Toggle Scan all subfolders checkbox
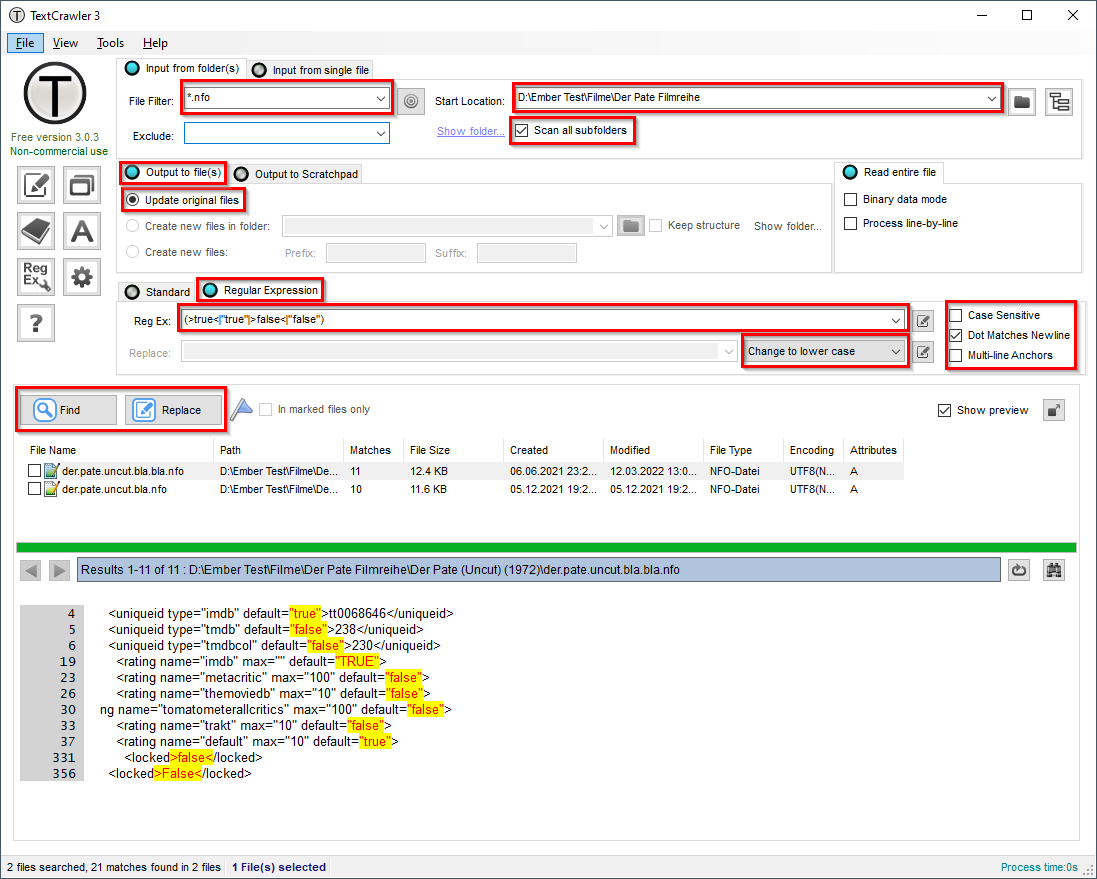Screen dimensions: 1097x879 (522, 130)
